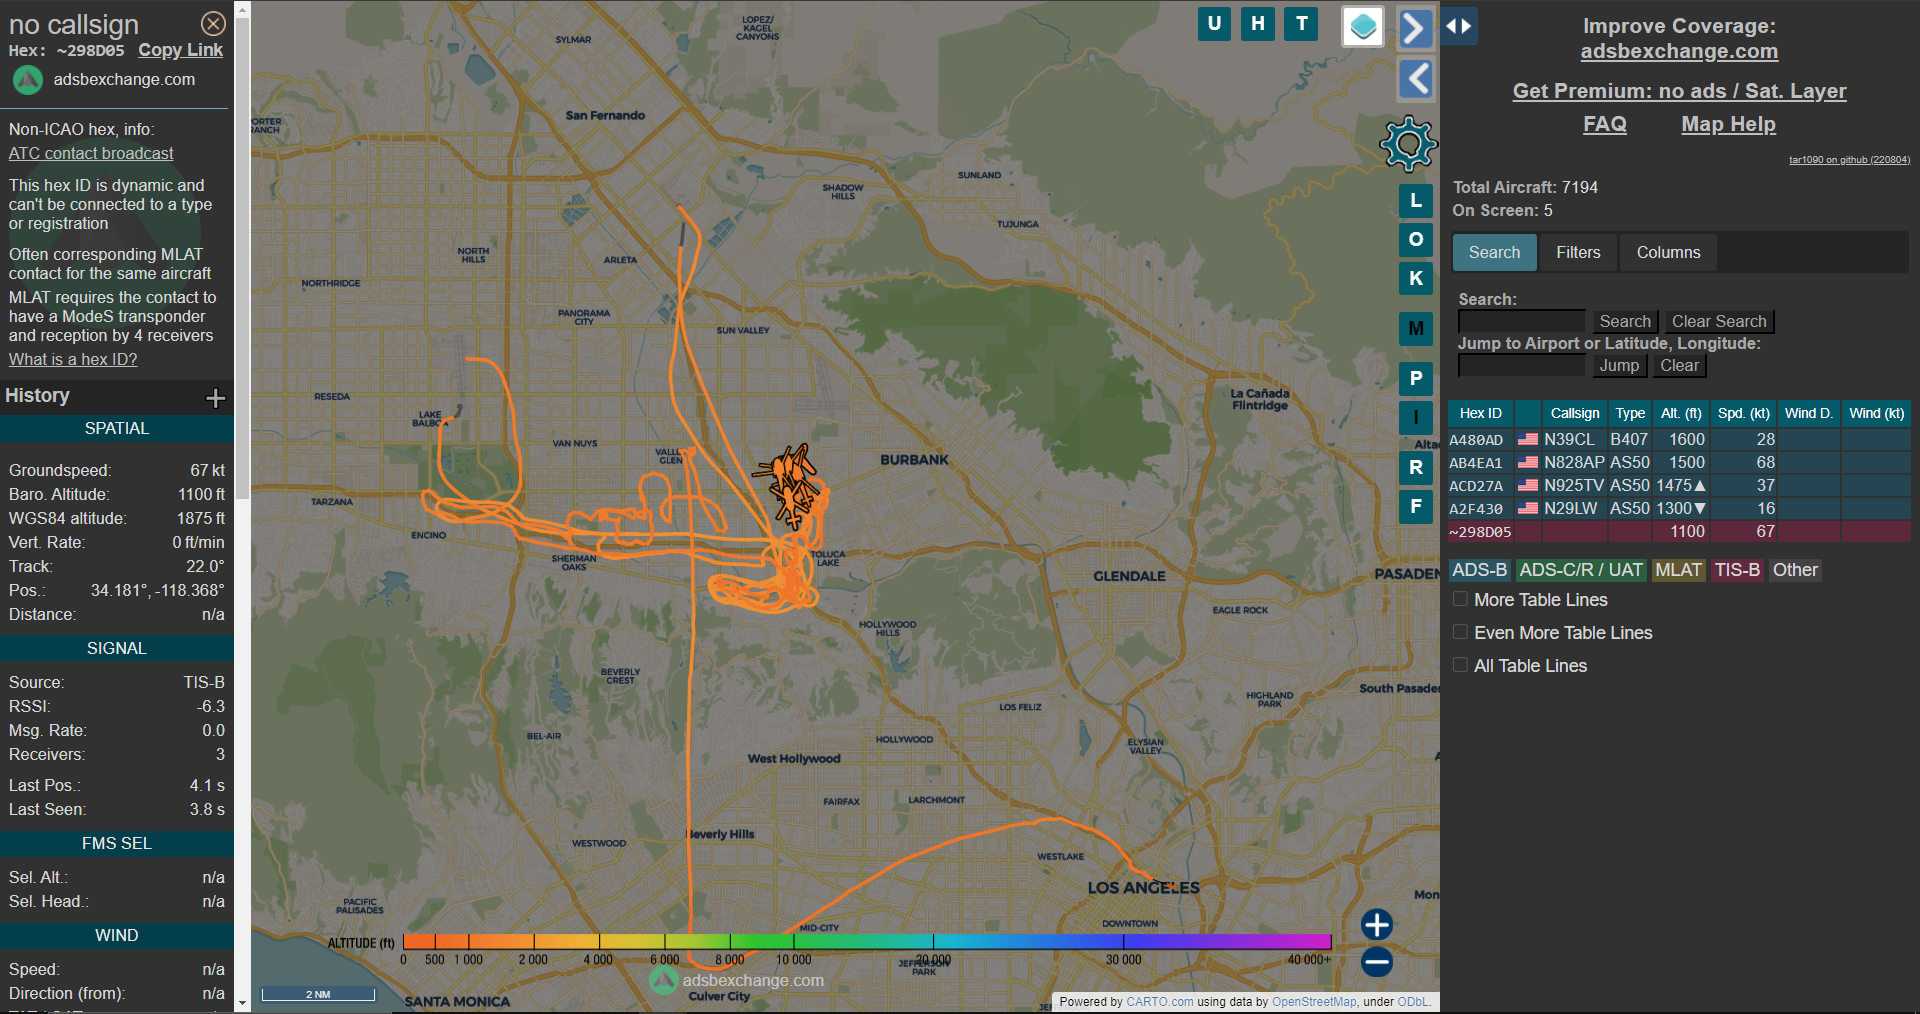1920x1014 pixels.
Task: Click the M map button
Action: tap(1416, 329)
